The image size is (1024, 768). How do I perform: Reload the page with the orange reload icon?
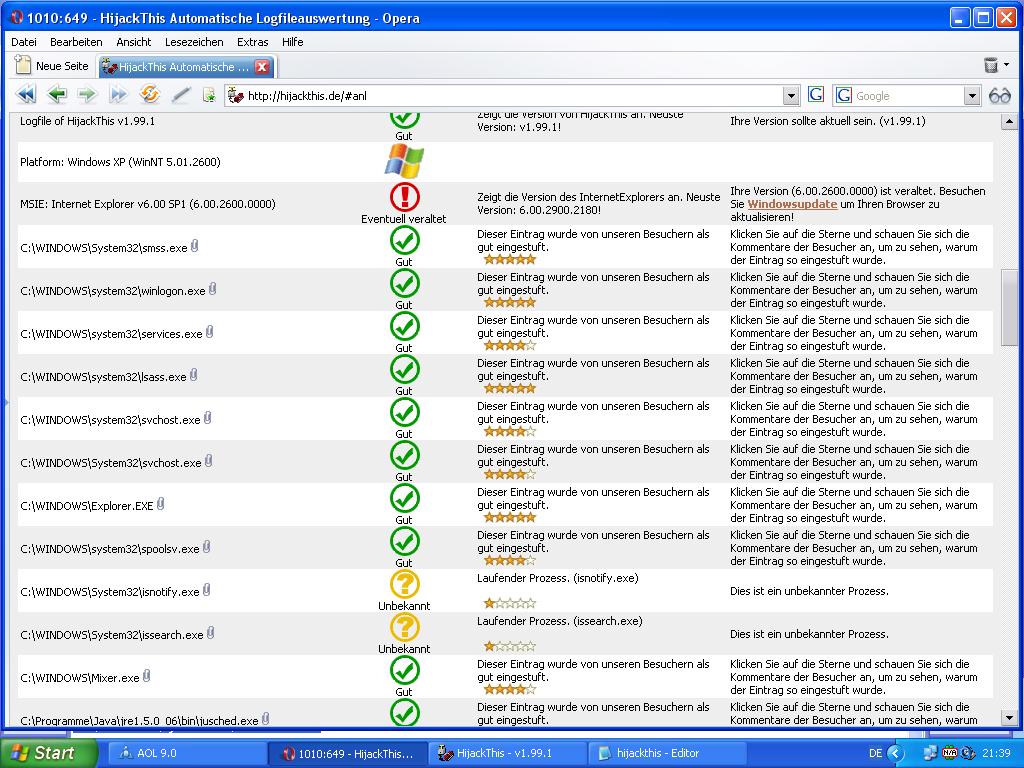click(150, 95)
